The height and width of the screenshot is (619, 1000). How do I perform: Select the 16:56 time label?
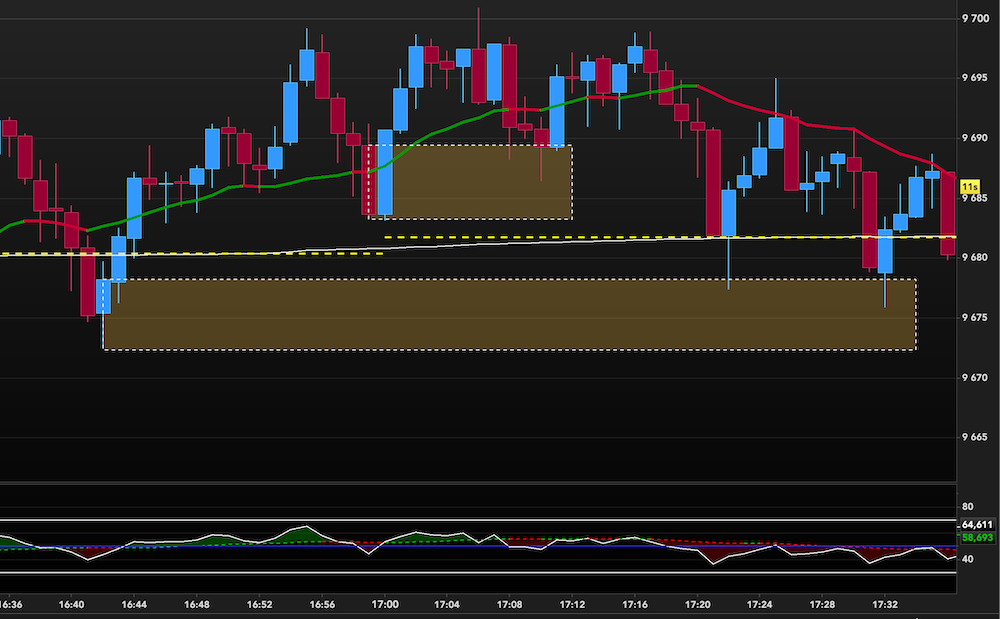tap(322, 604)
